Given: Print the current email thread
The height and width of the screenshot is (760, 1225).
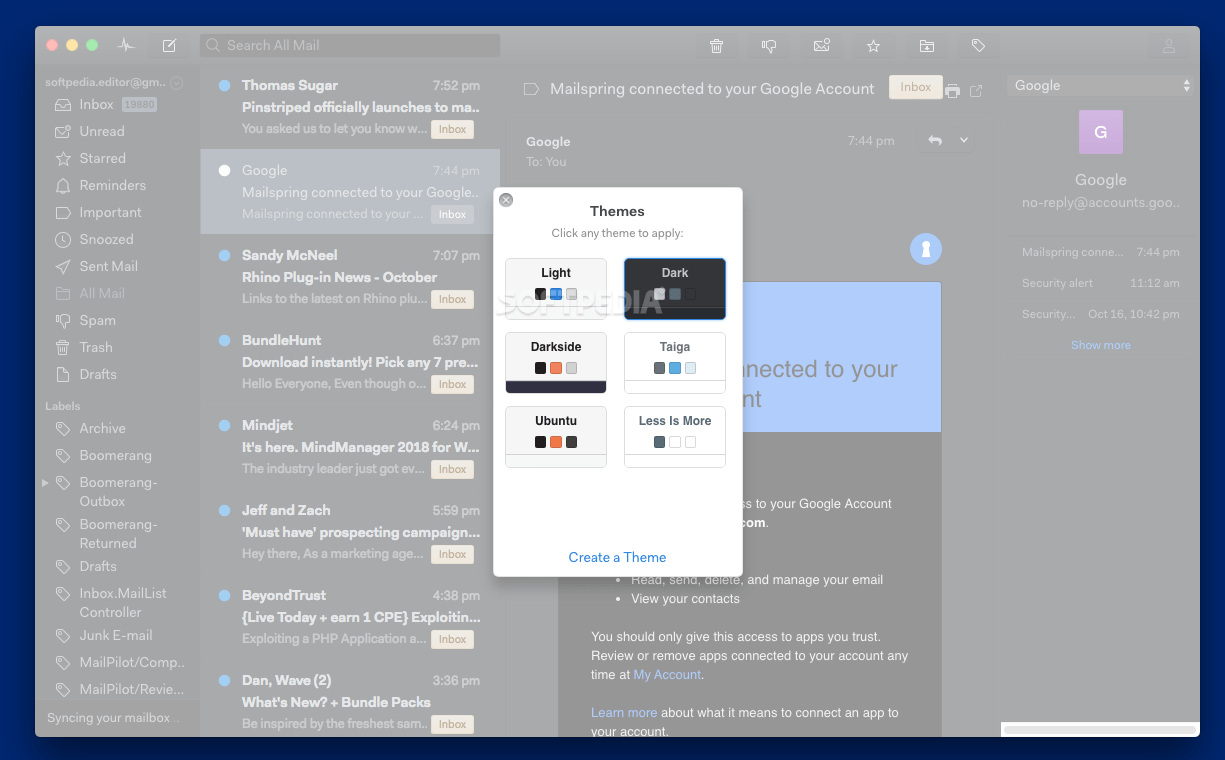Looking at the screenshot, I should (952, 91).
